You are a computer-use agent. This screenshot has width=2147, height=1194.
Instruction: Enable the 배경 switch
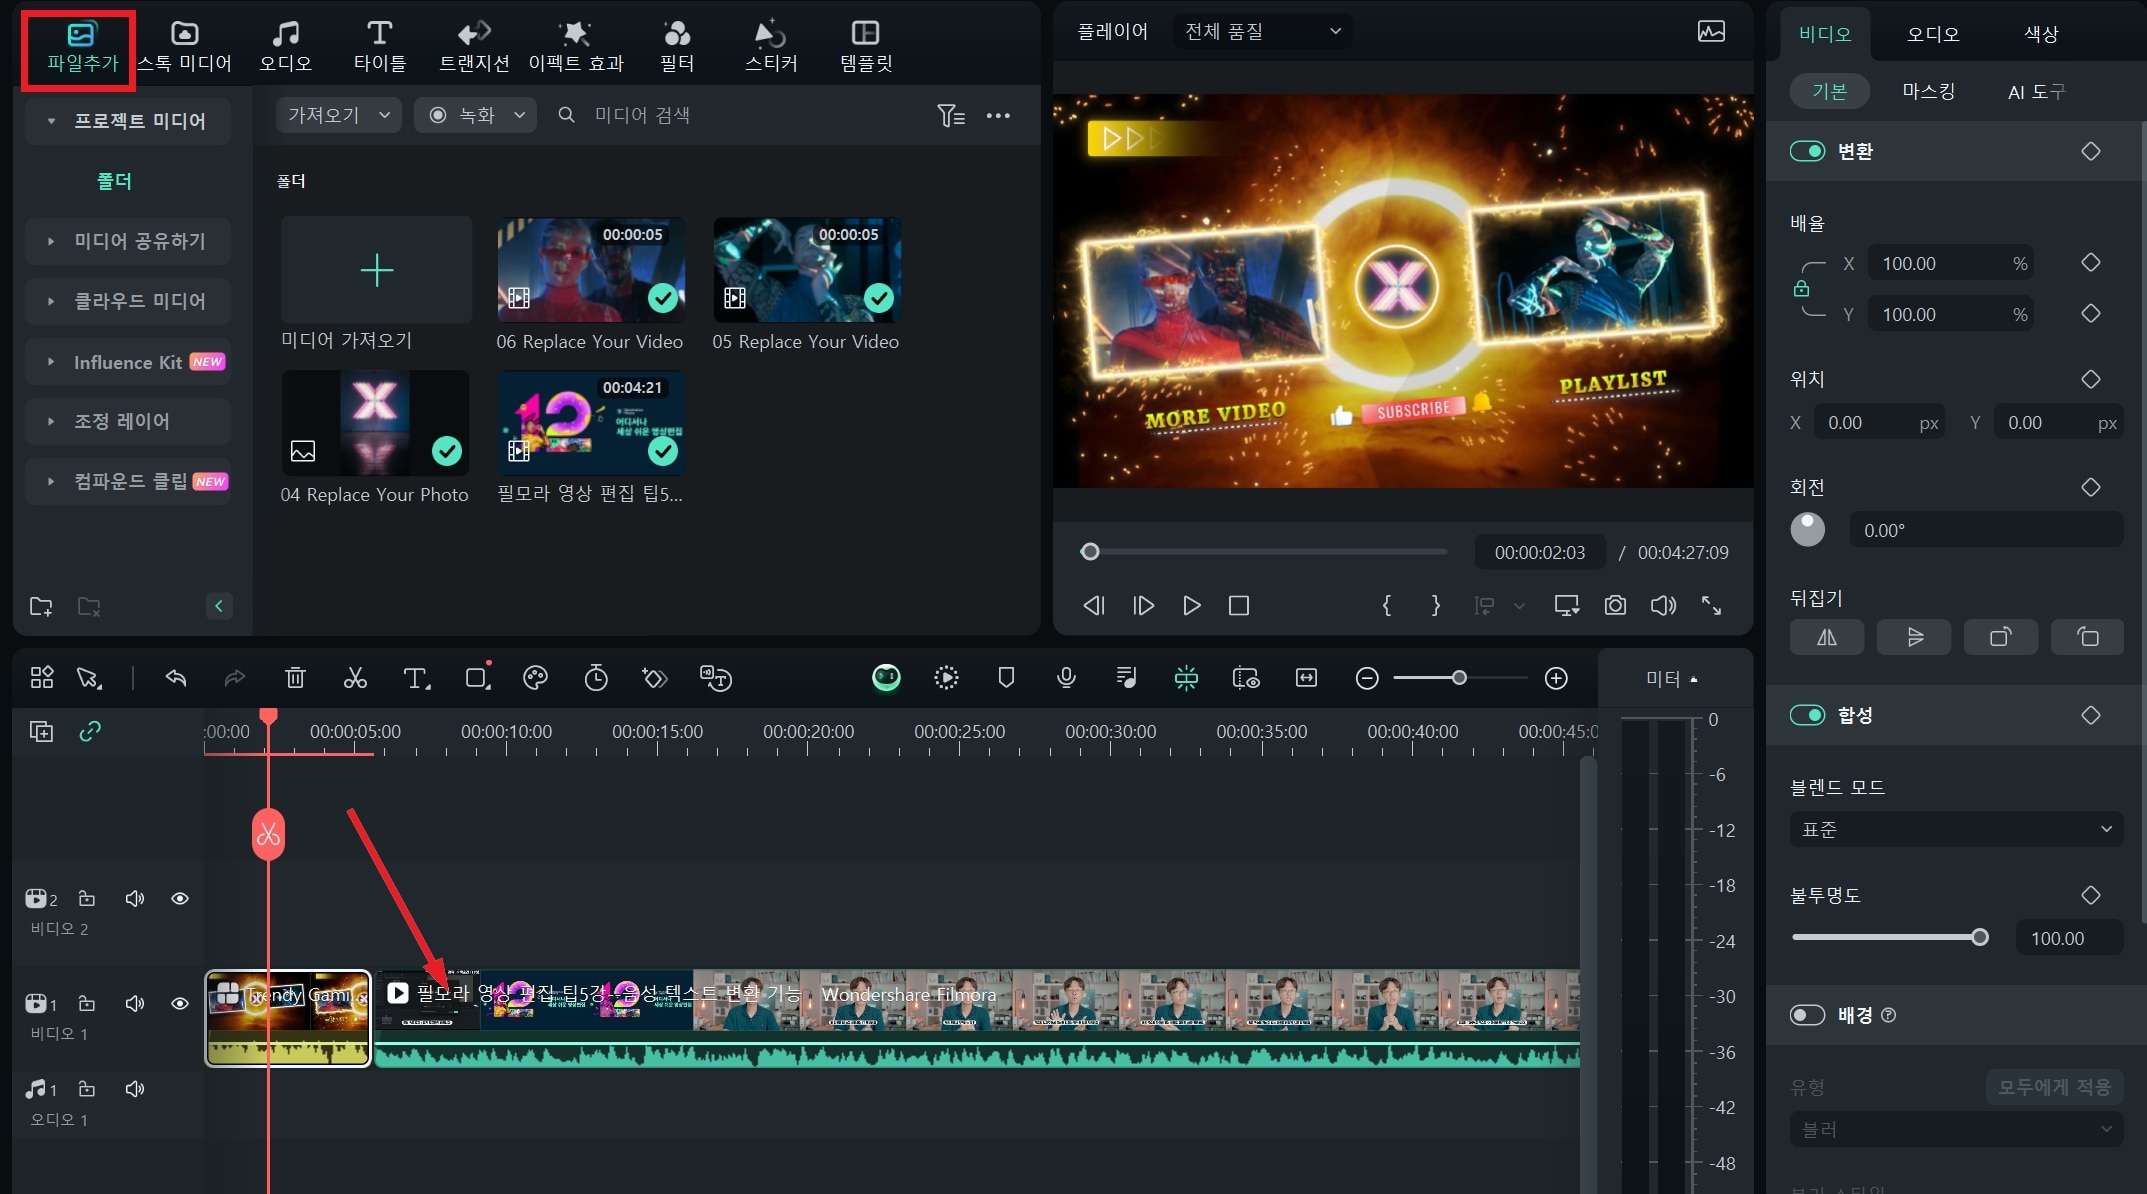pyautogui.click(x=1807, y=1015)
